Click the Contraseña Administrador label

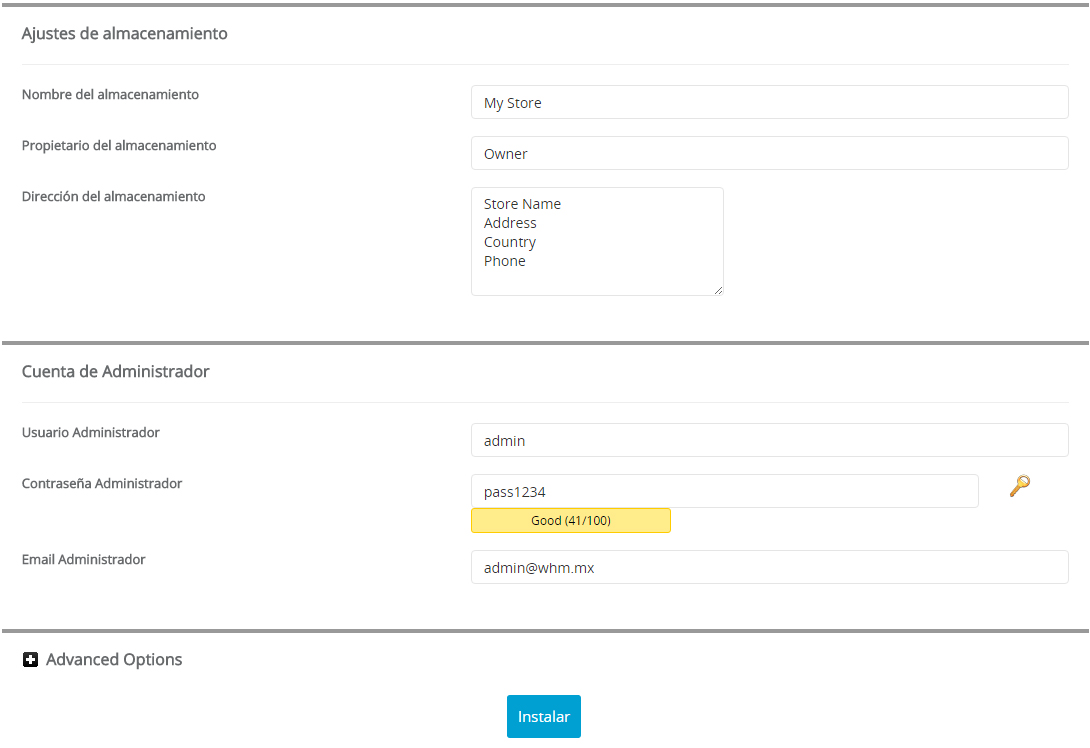click(x=102, y=484)
